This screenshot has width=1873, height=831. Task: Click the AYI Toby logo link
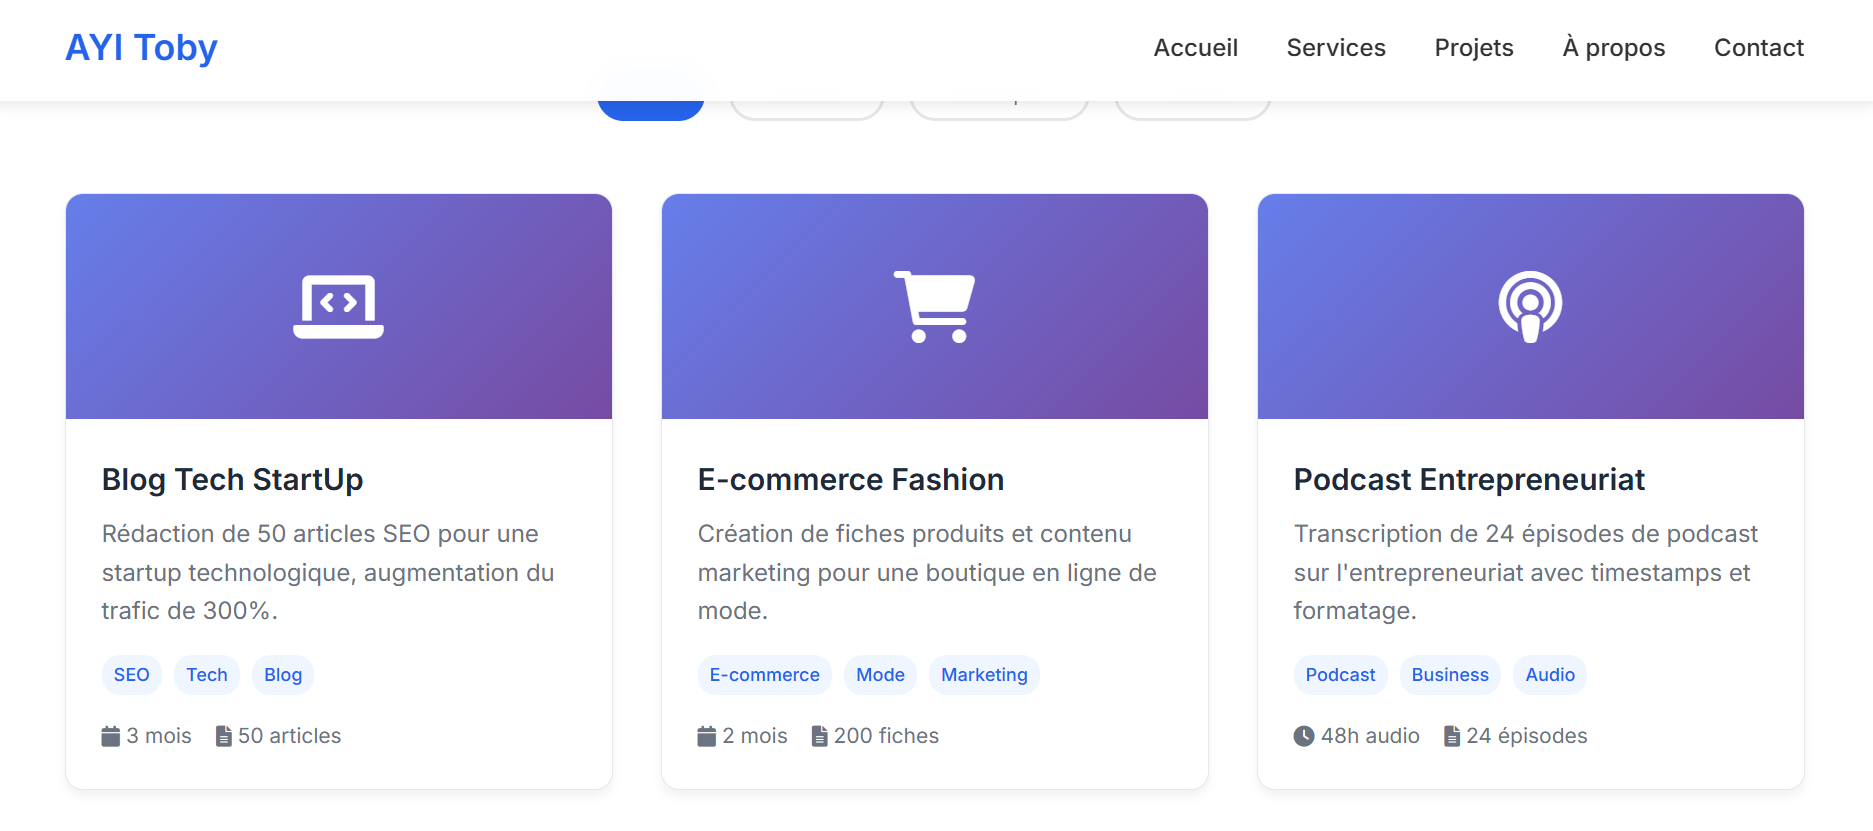141,48
